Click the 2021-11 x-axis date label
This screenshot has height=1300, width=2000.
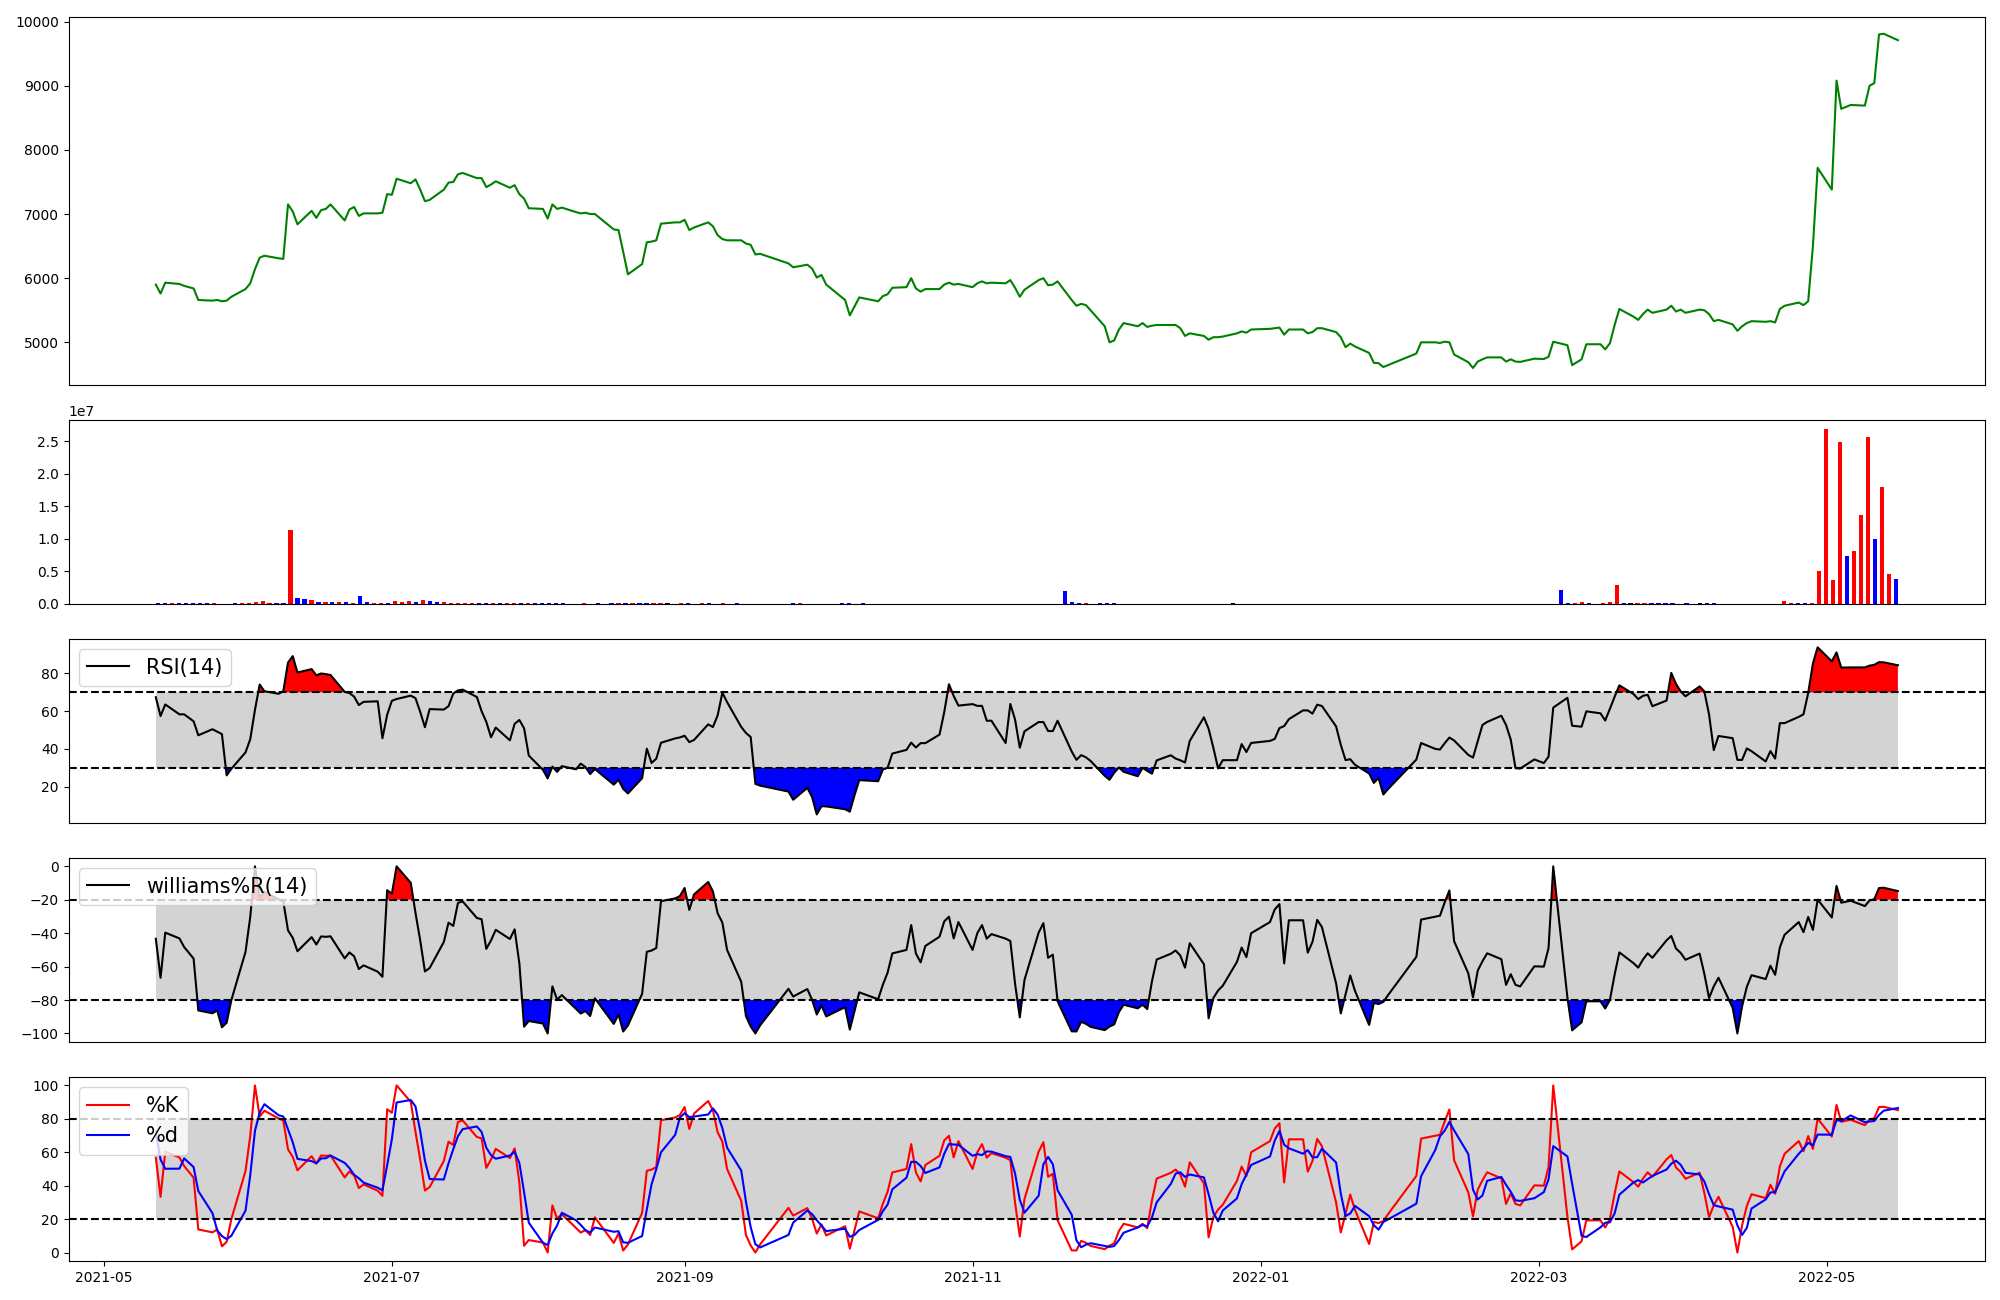click(x=973, y=1277)
